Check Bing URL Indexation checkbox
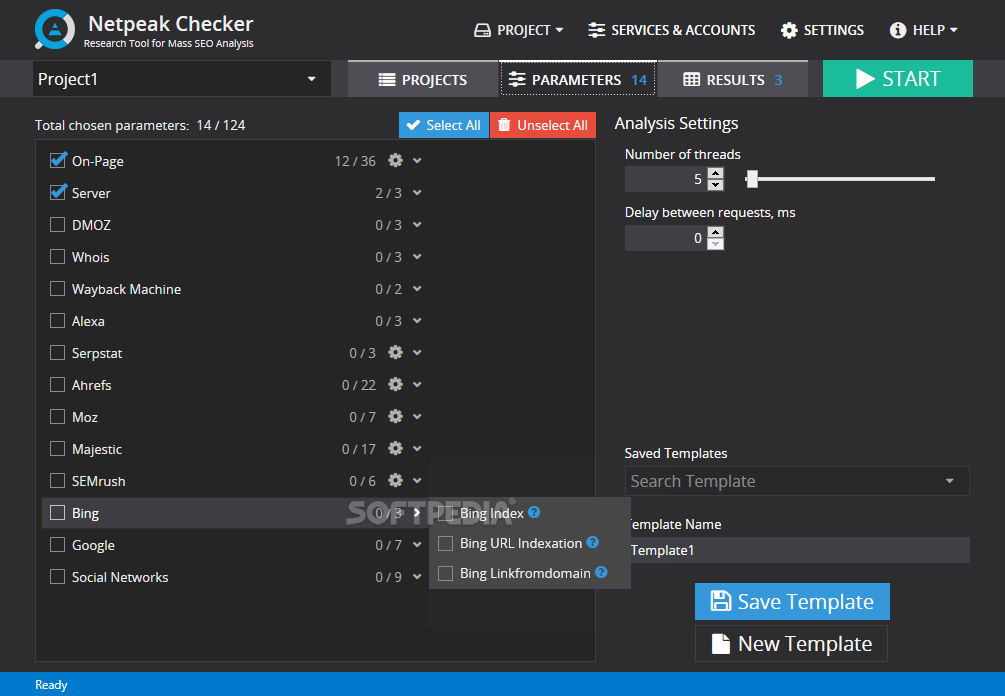1005x696 pixels. pos(445,543)
